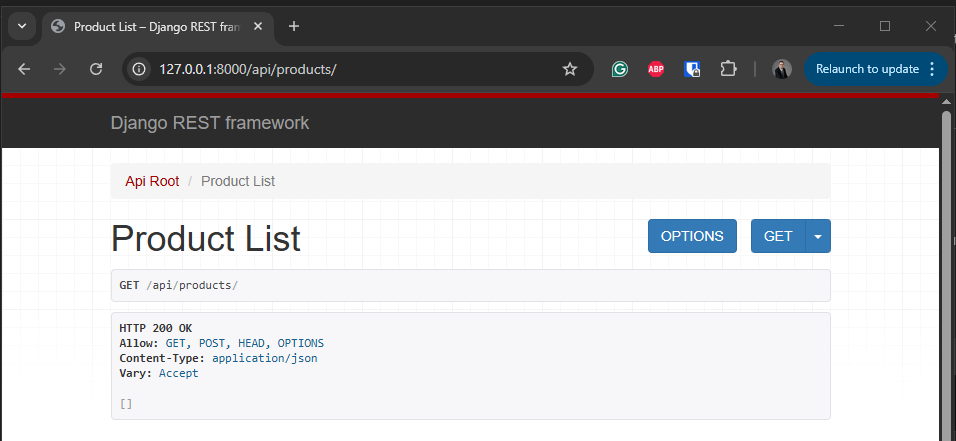The width and height of the screenshot is (956, 441).
Task: Click the Relaunch to update button
Action: [x=867, y=70]
